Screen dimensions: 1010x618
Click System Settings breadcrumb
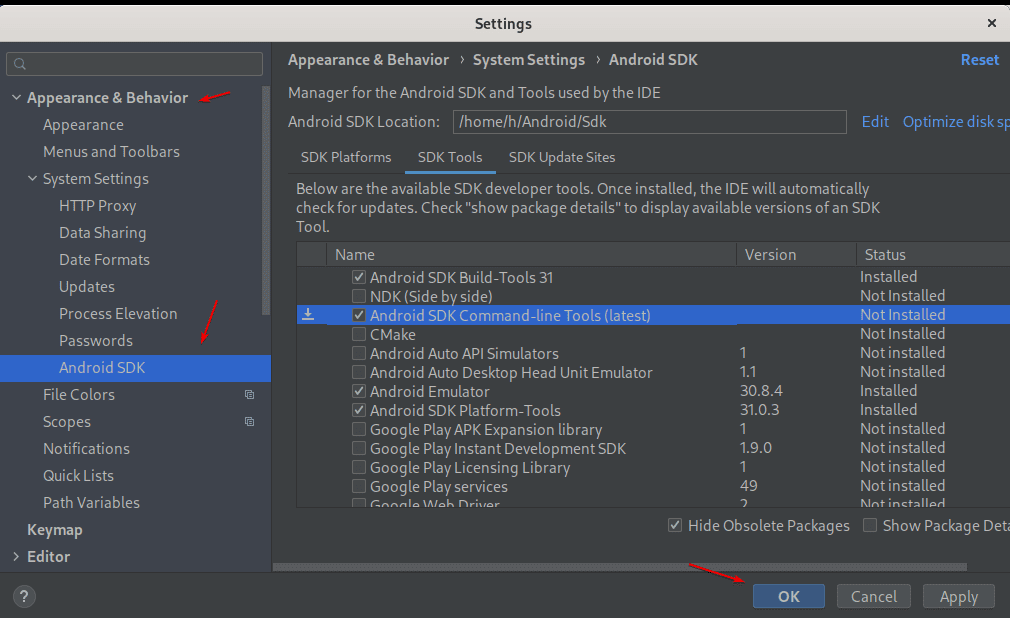point(529,60)
